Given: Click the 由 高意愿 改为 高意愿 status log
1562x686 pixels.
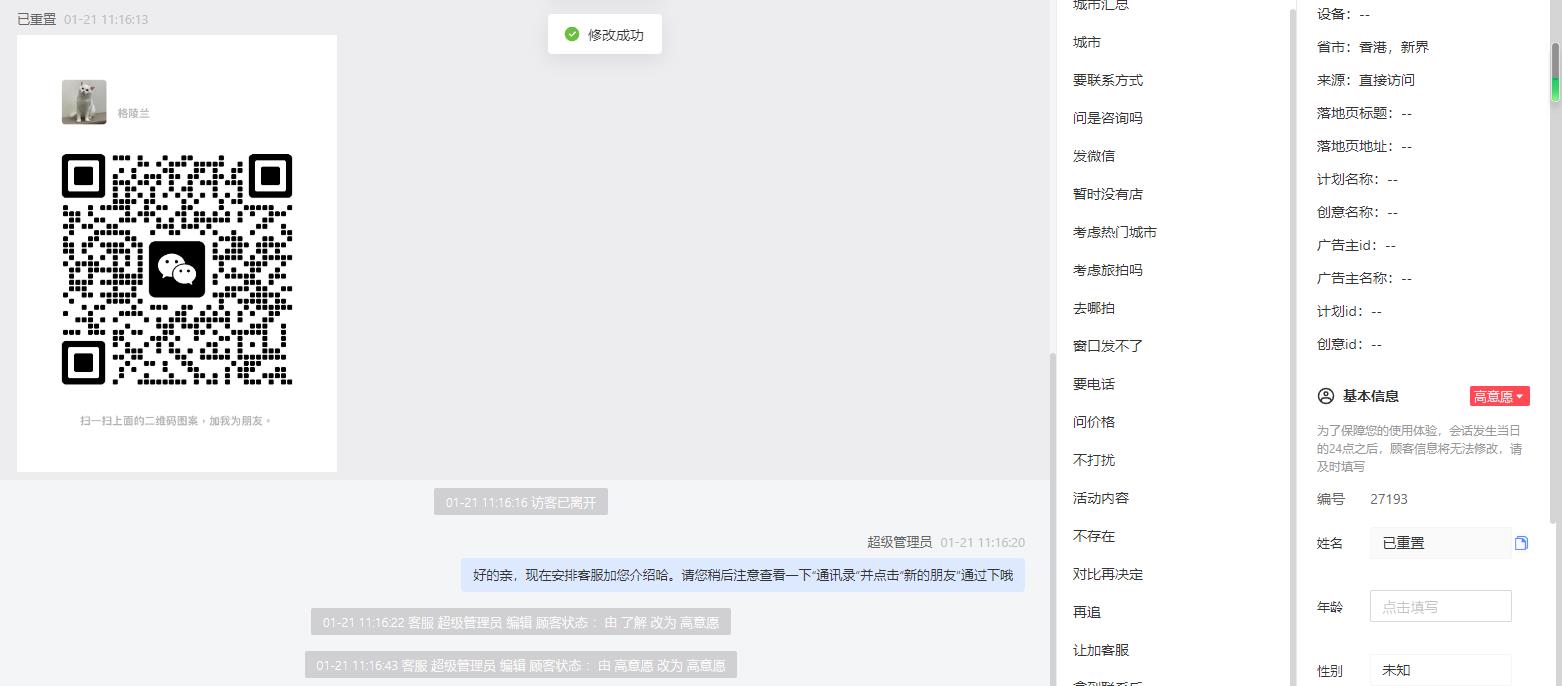Looking at the screenshot, I should pyautogui.click(x=521, y=665).
